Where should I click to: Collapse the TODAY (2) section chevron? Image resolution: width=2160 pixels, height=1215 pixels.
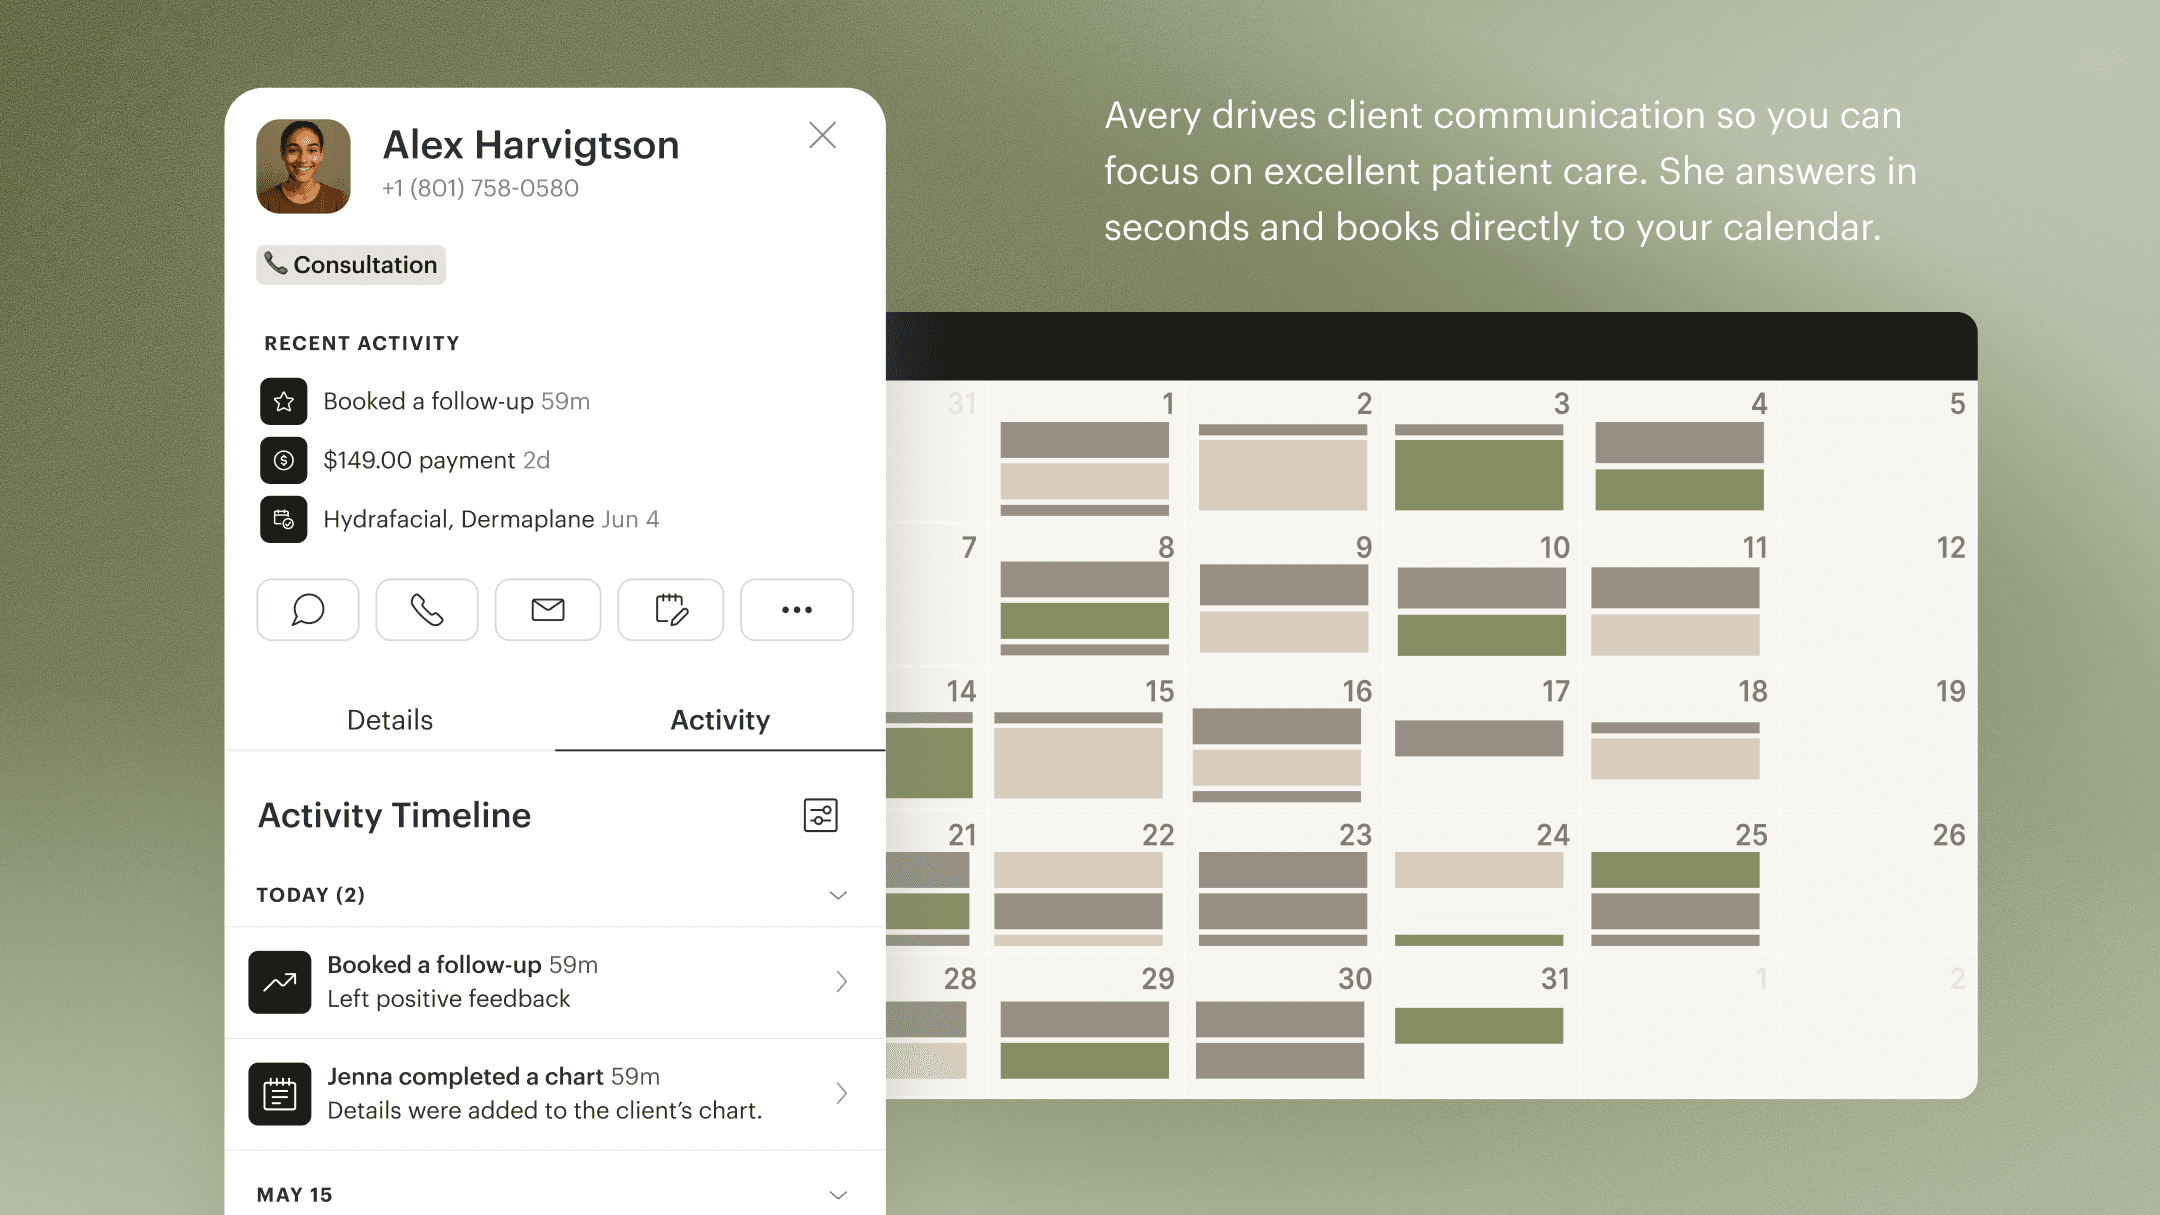click(x=838, y=895)
